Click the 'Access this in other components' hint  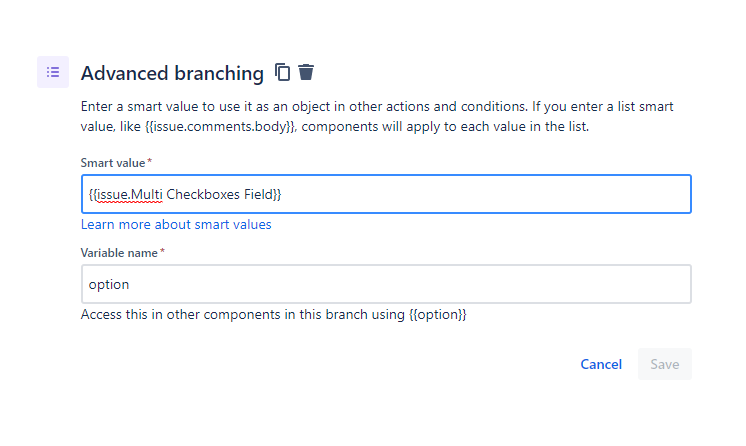[x=274, y=315]
